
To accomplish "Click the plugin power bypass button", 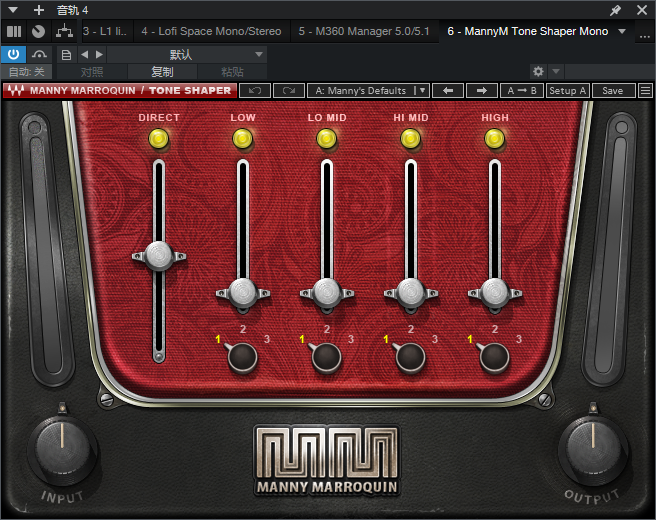I will (14, 54).
